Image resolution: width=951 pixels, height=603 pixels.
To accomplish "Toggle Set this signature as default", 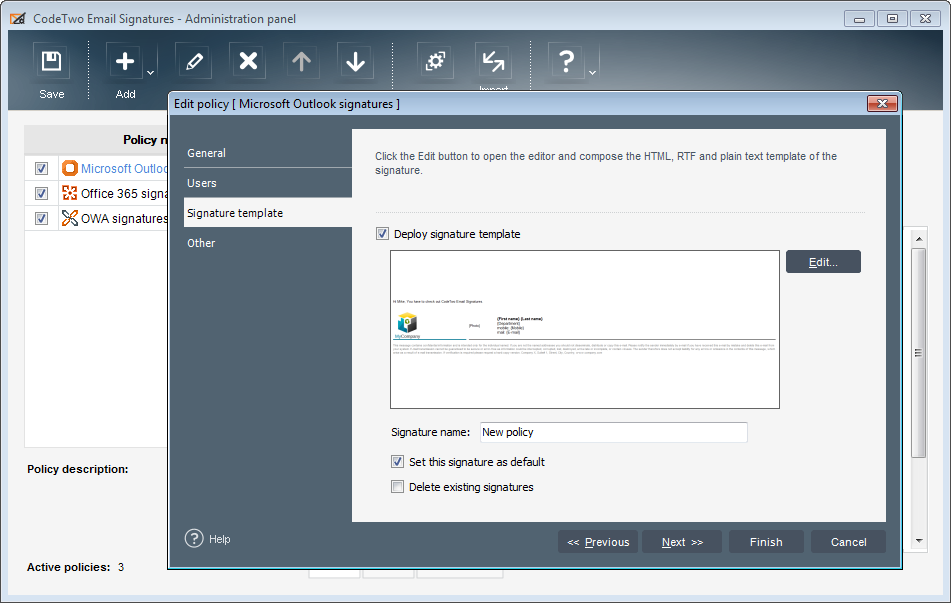I will click(397, 462).
